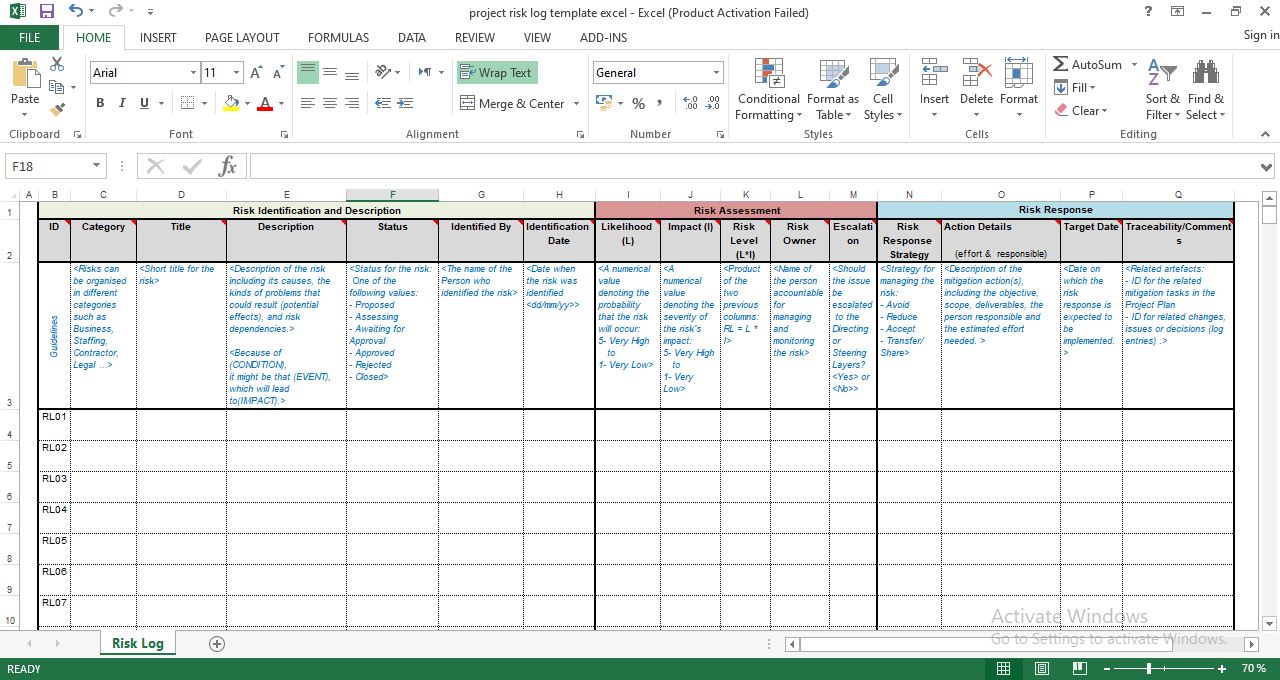Switch to the FORMULAS ribbon tab

(x=338, y=37)
